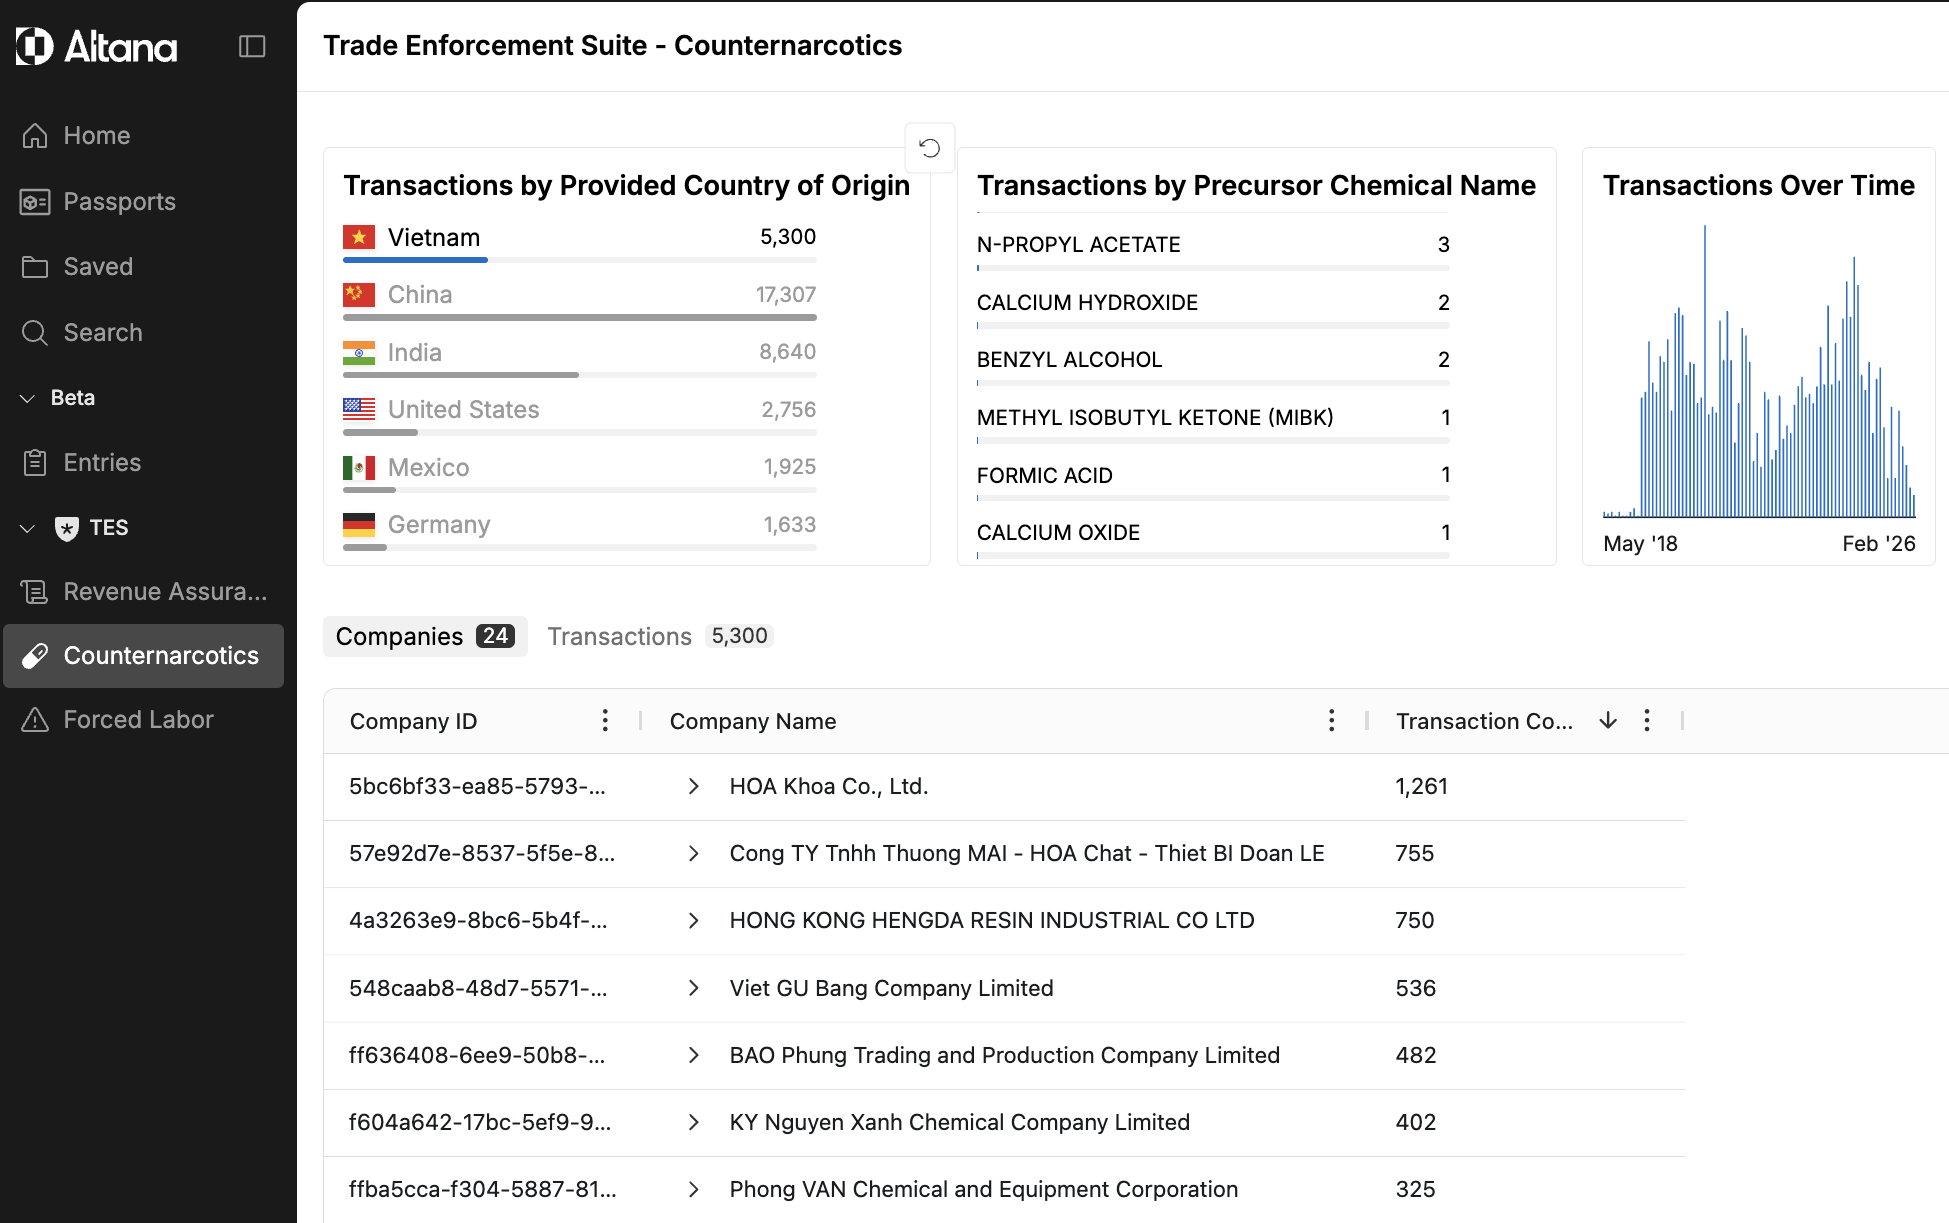
Task: Click the May '18 axis label
Action: [1640, 544]
